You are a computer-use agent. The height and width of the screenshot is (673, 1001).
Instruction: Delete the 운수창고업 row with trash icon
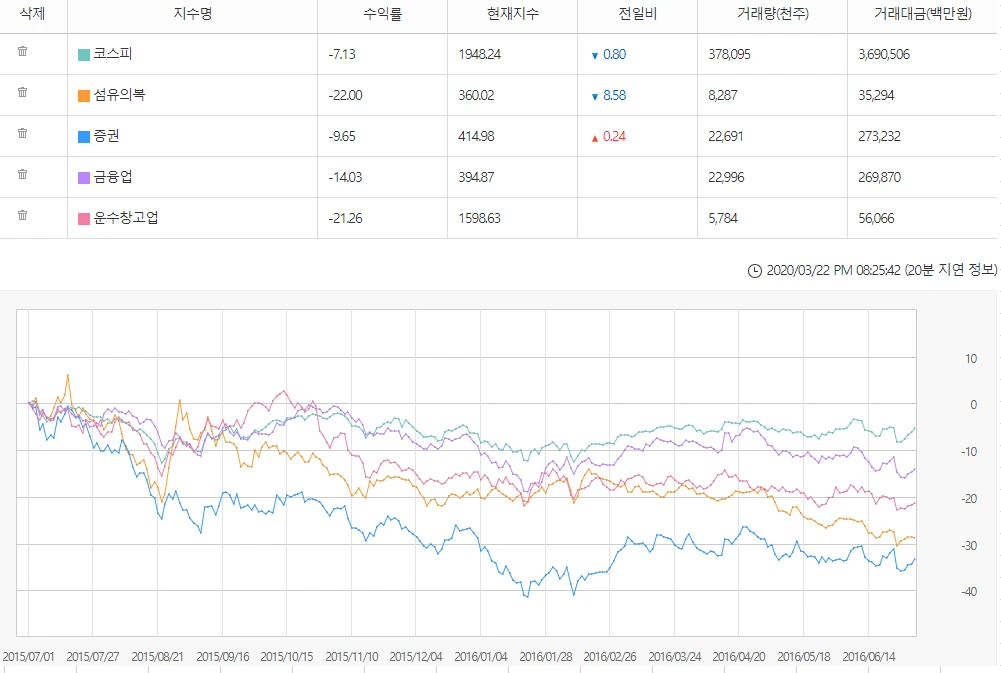pos(22,215)
